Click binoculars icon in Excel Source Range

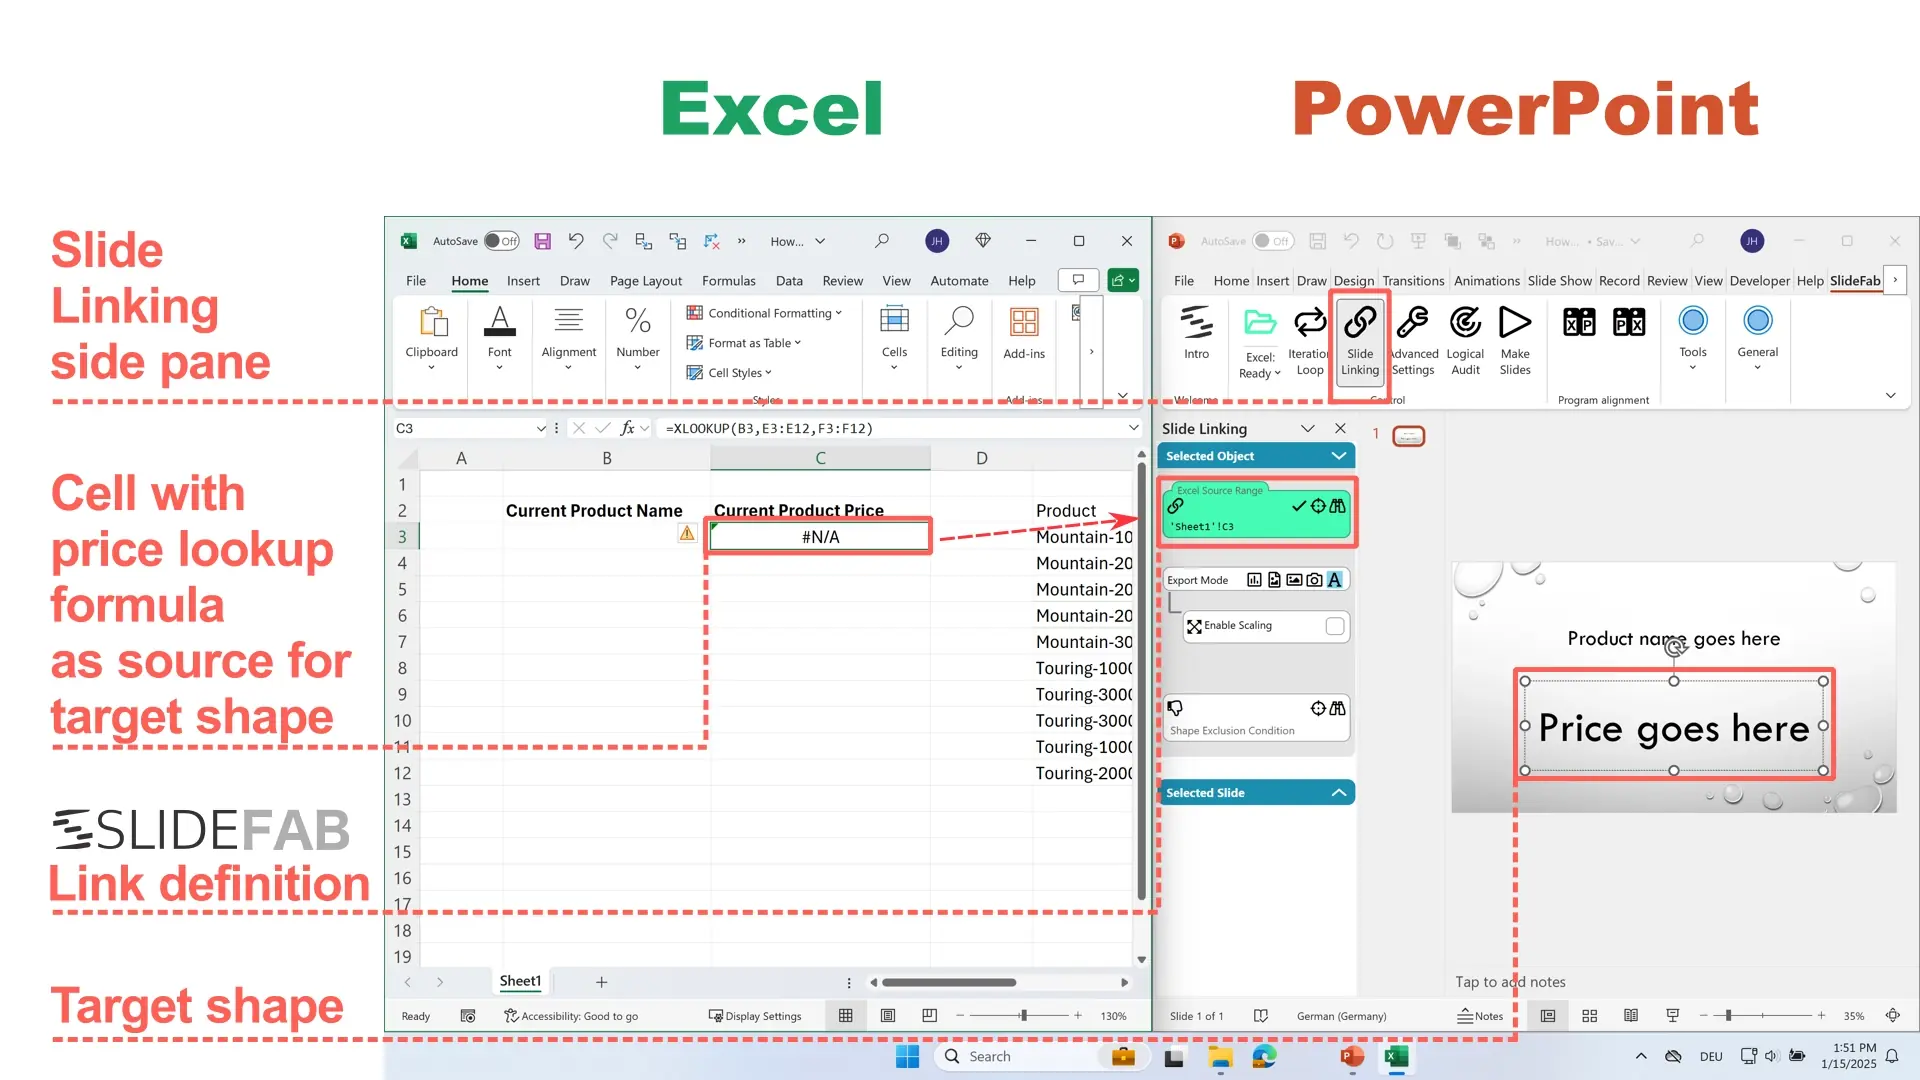tap(1337, 506)
